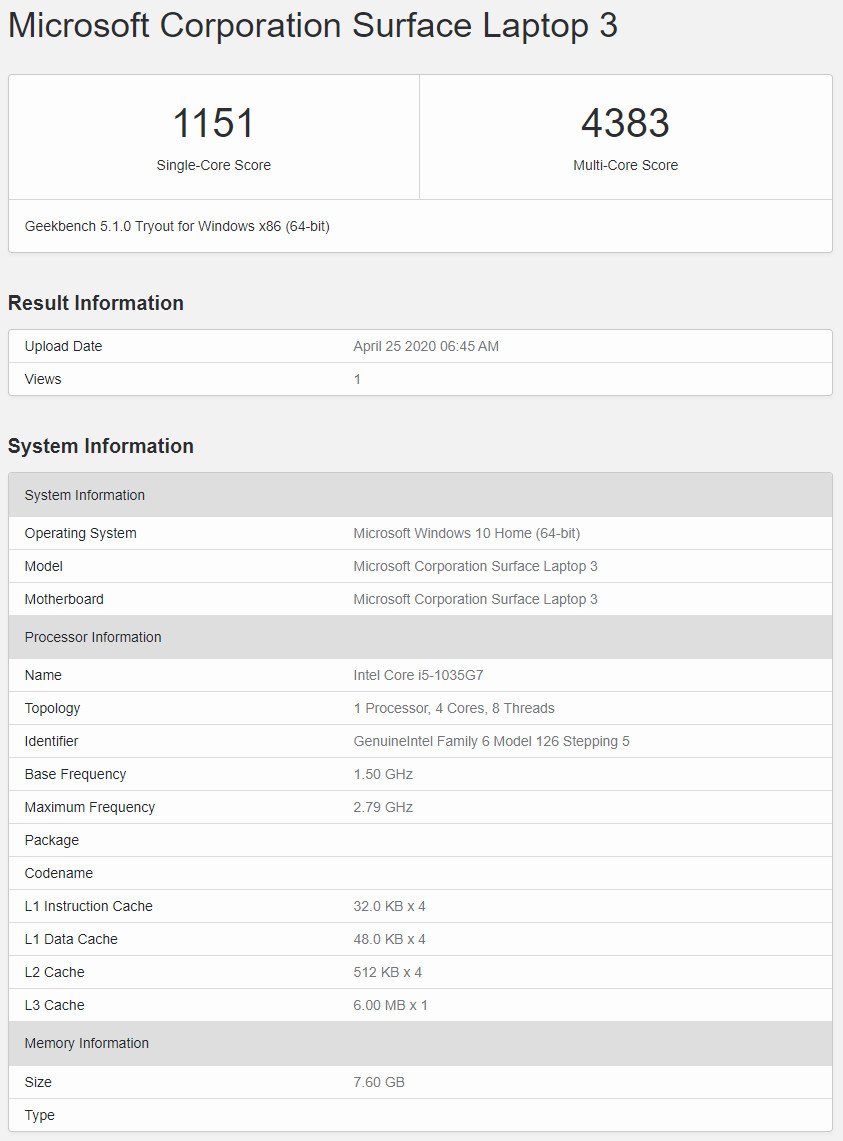Viewport: 843px width, 1141px height.
Task: Select the 512 KB x 4 cache value
Action: click(x=387, y=972)
